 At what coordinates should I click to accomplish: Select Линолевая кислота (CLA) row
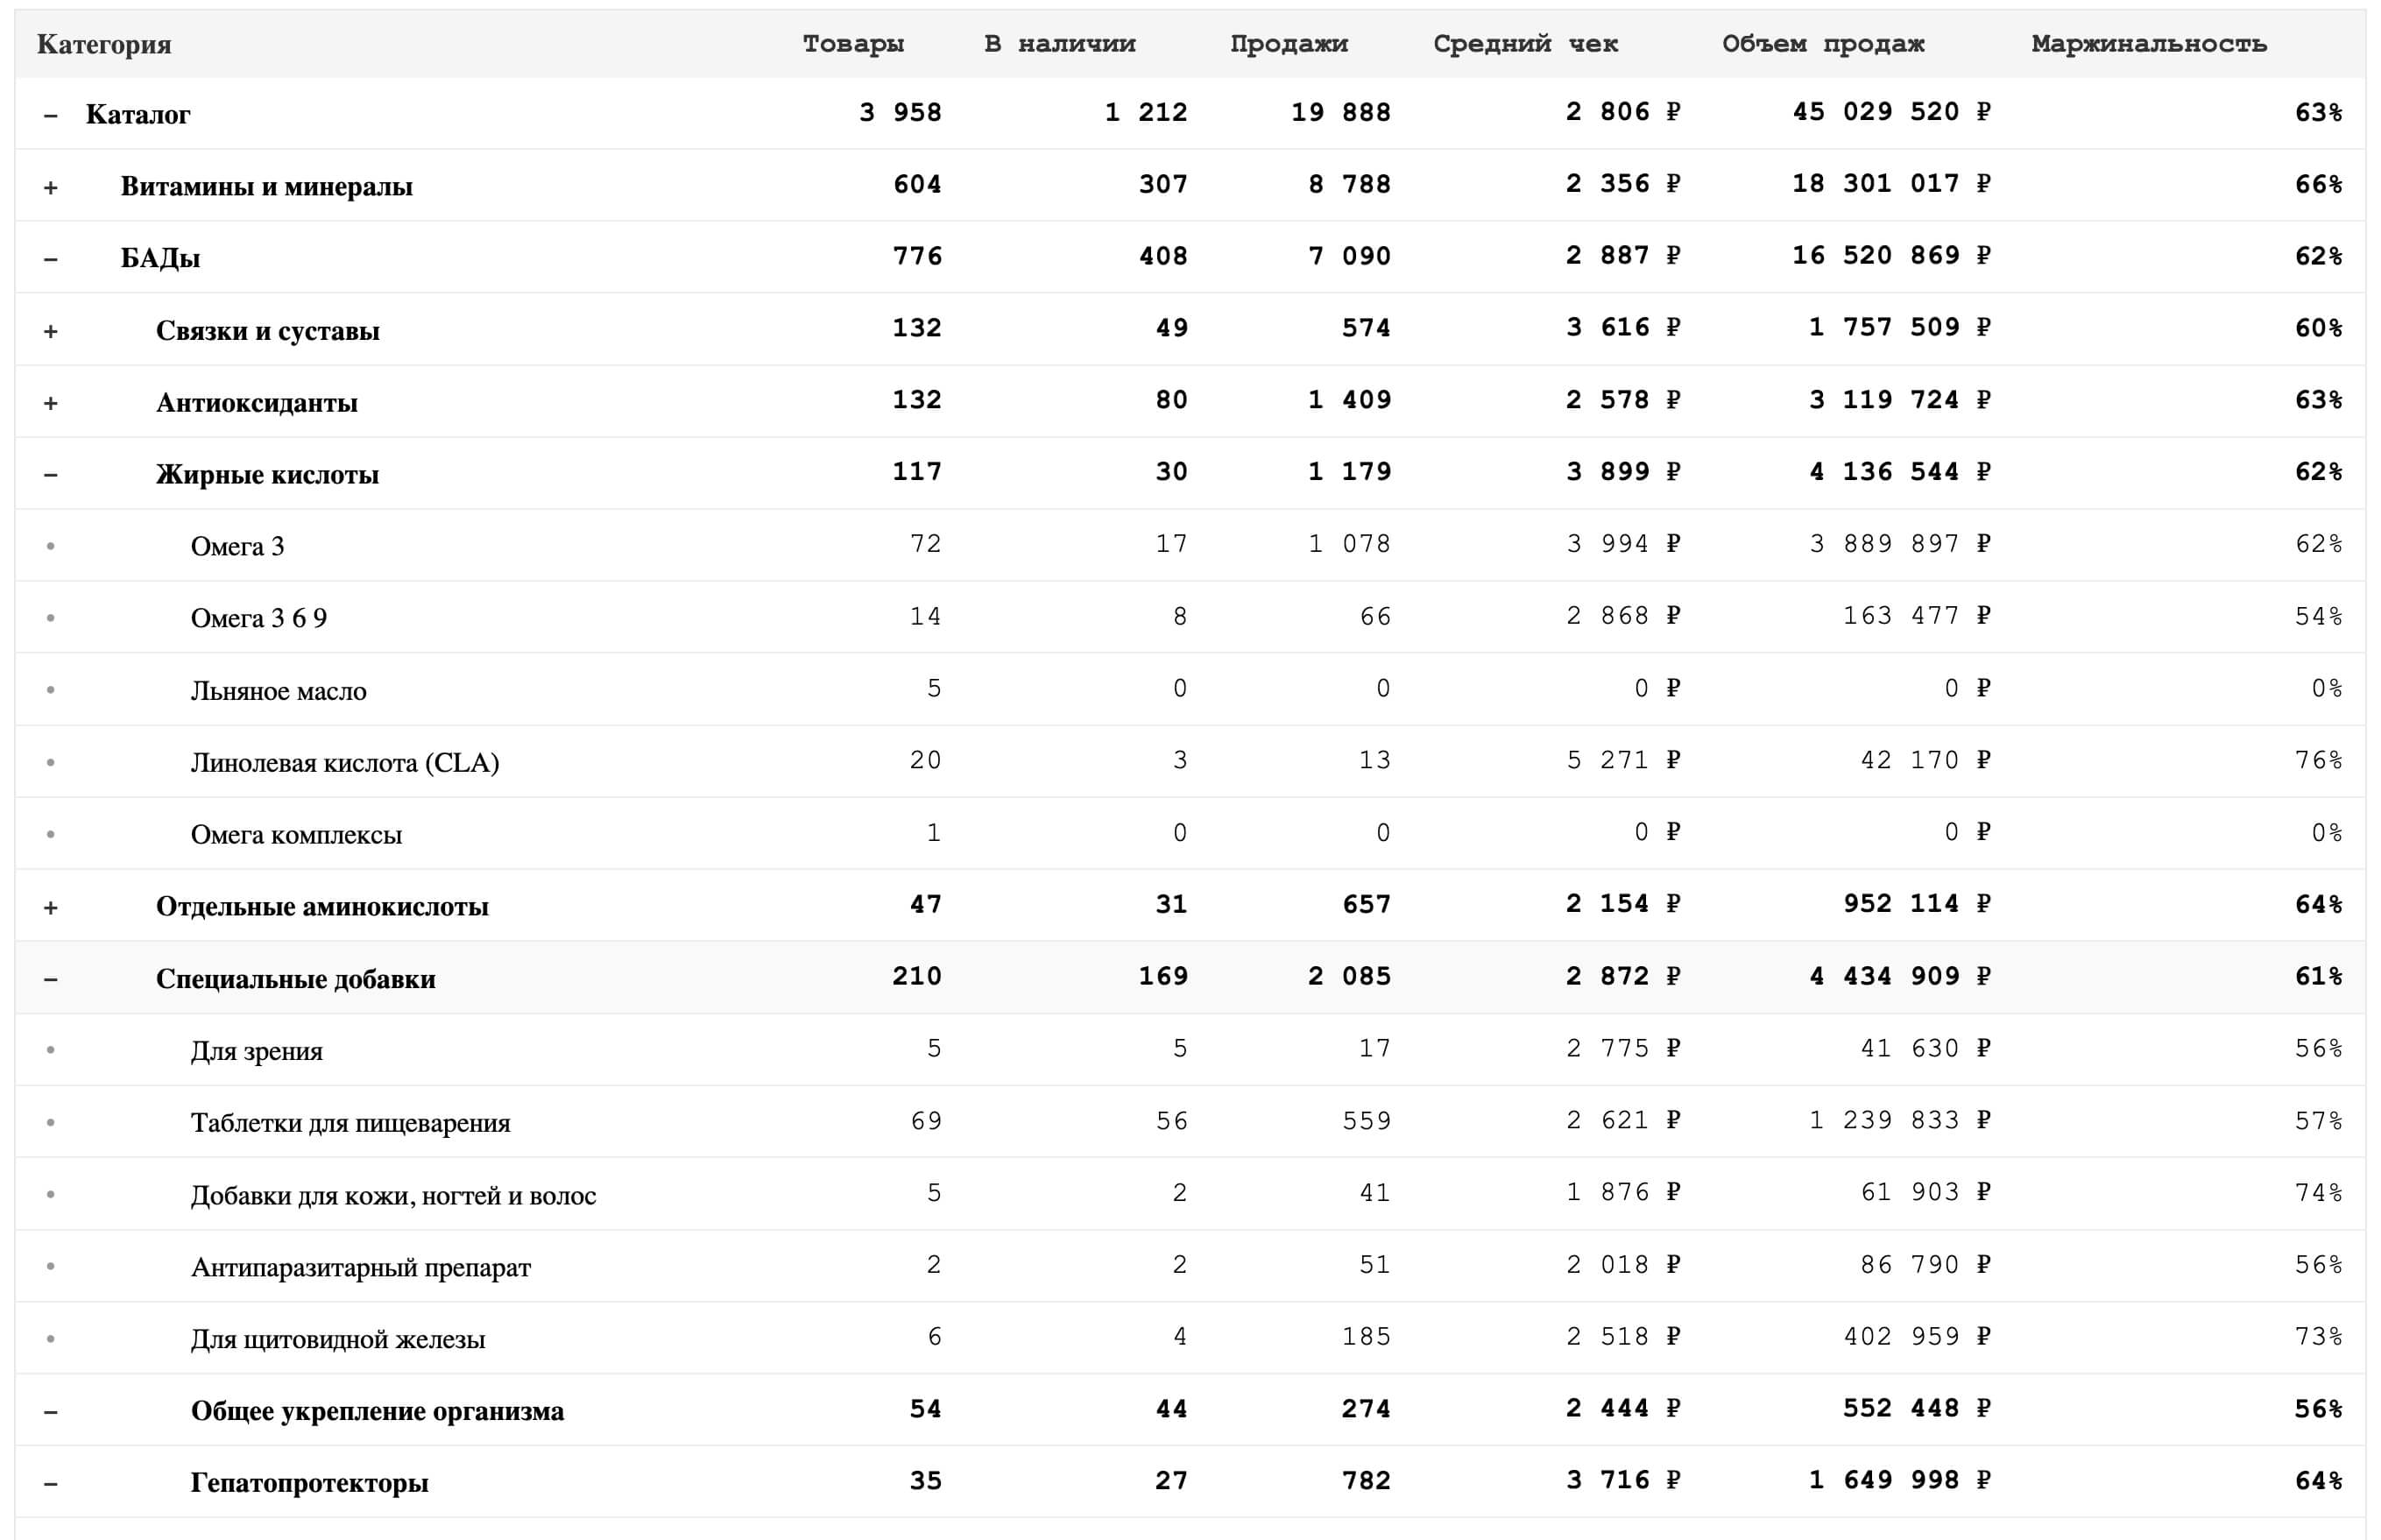coord(344,763)
